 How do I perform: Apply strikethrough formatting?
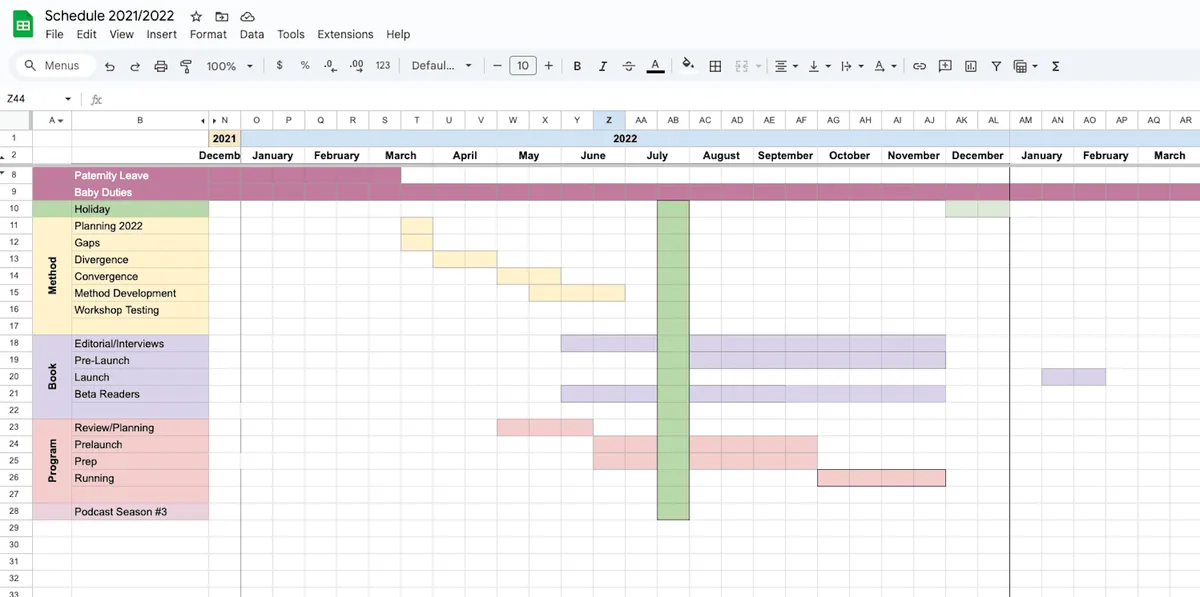[x=628, y=66]
